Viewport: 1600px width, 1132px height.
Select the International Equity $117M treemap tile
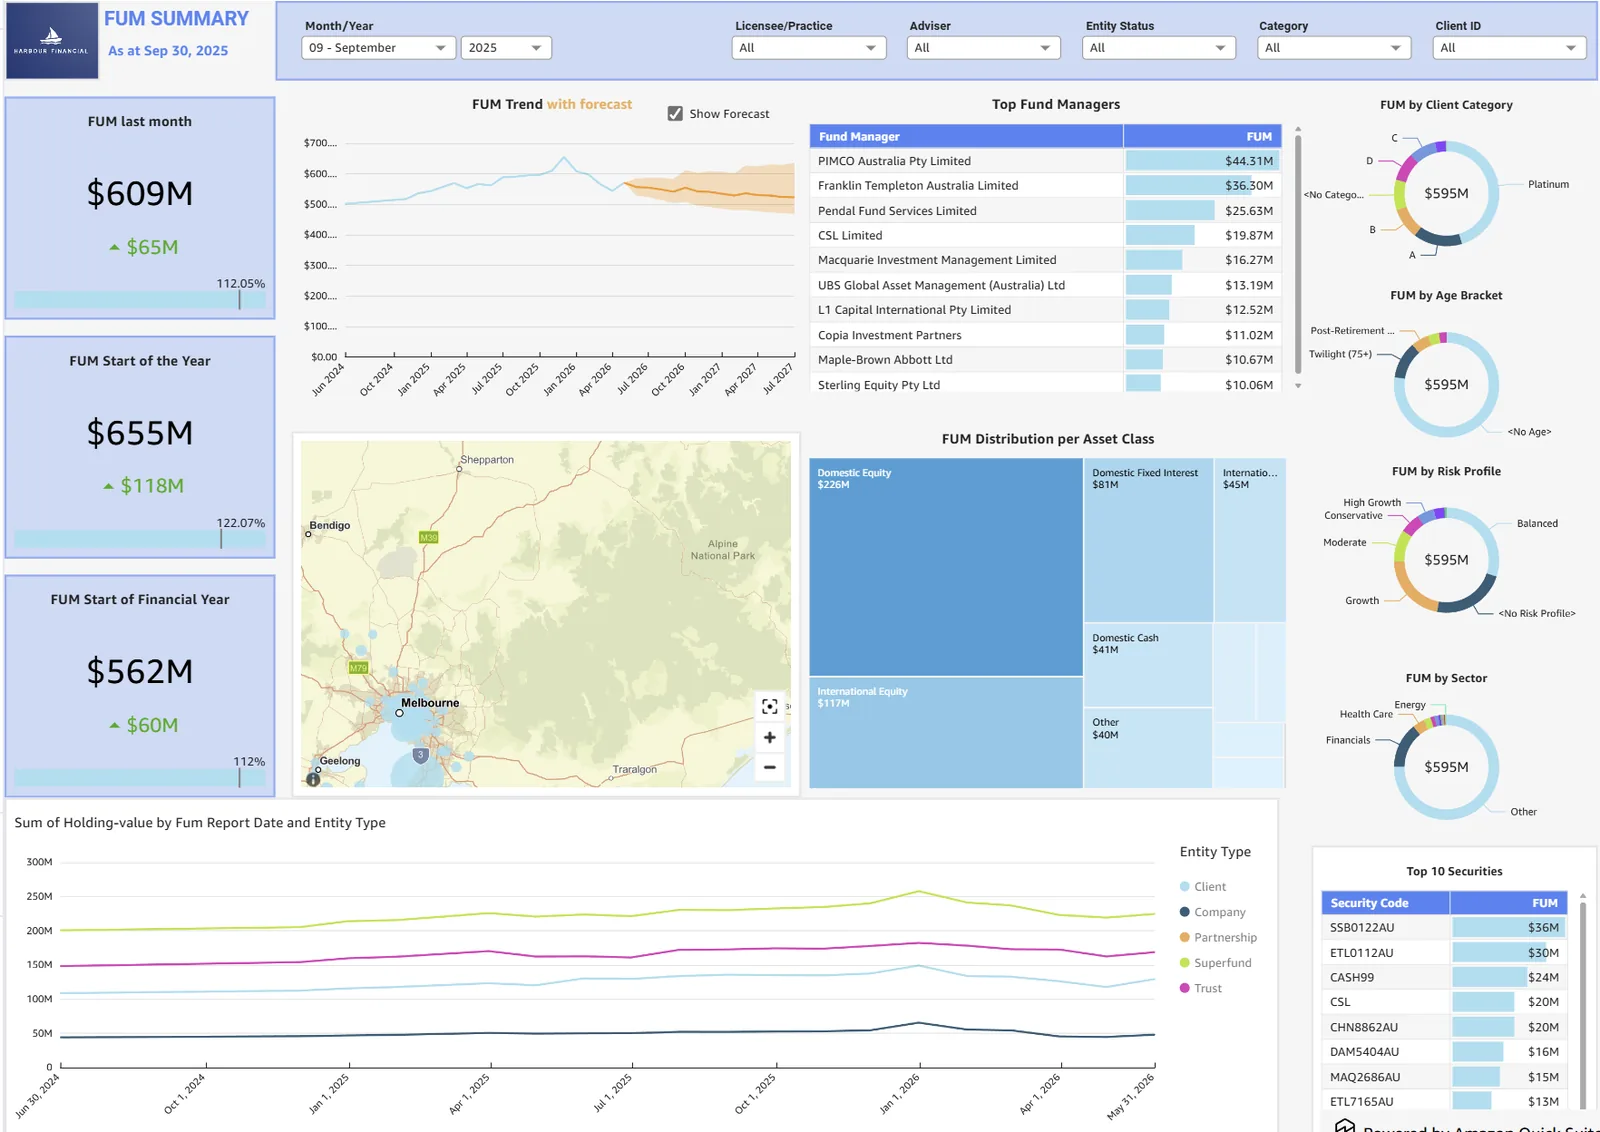tap(945, 733)
